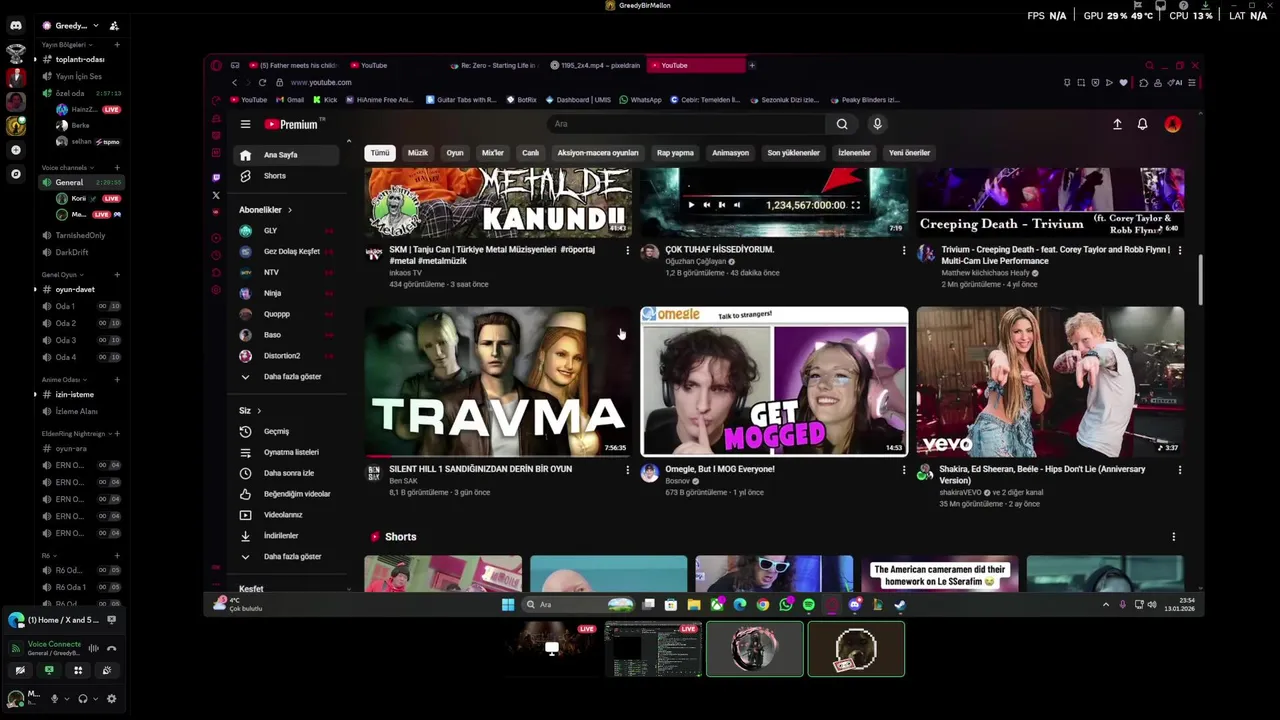Select Müzik filter chip
The height and width of the screenshot is (720, 1280).
(418, 153)
